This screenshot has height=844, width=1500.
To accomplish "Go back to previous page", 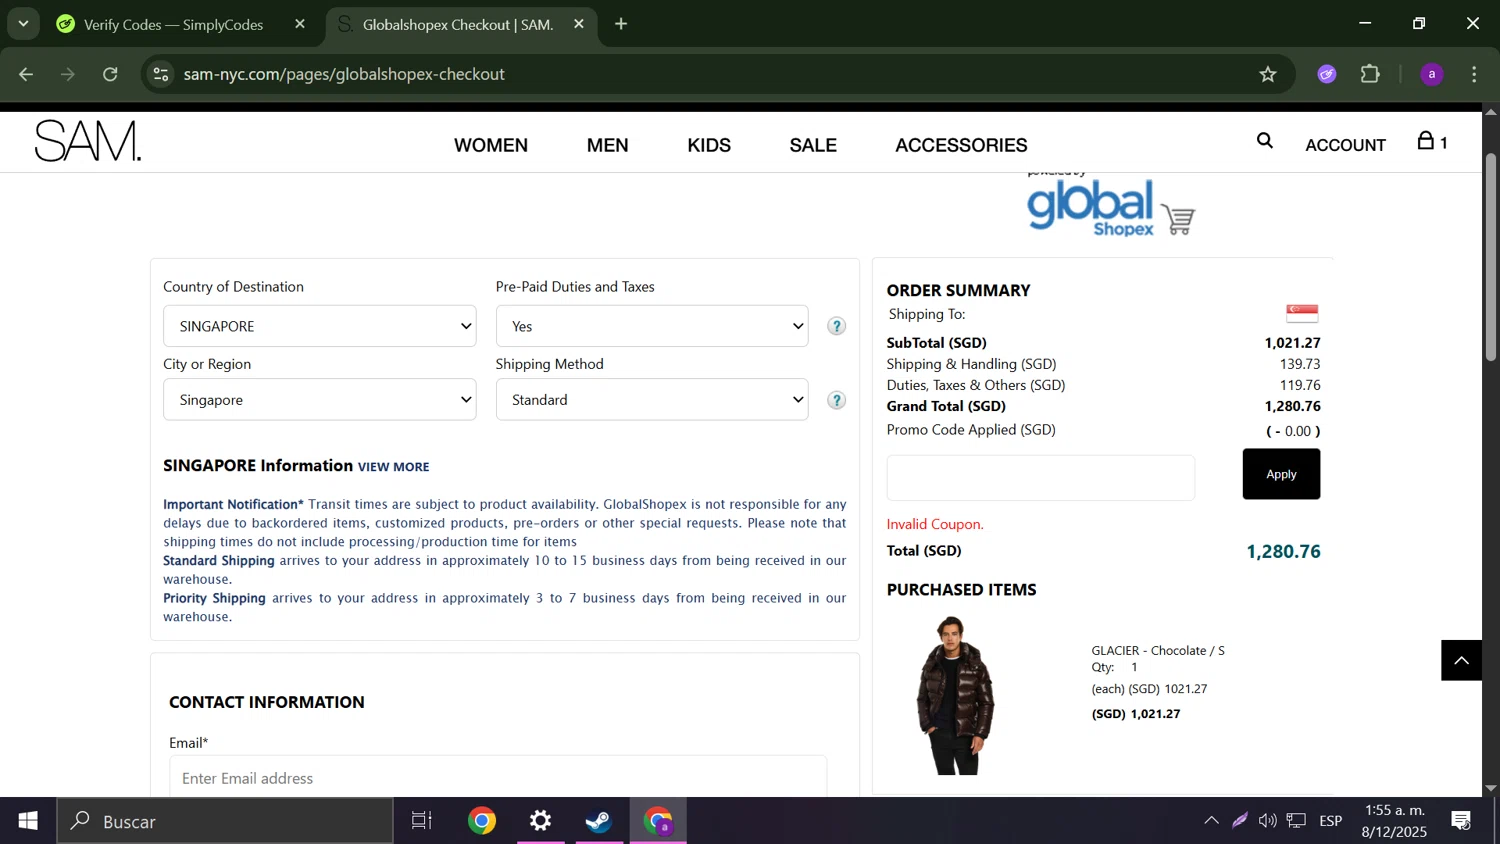I will pos(26,74).
